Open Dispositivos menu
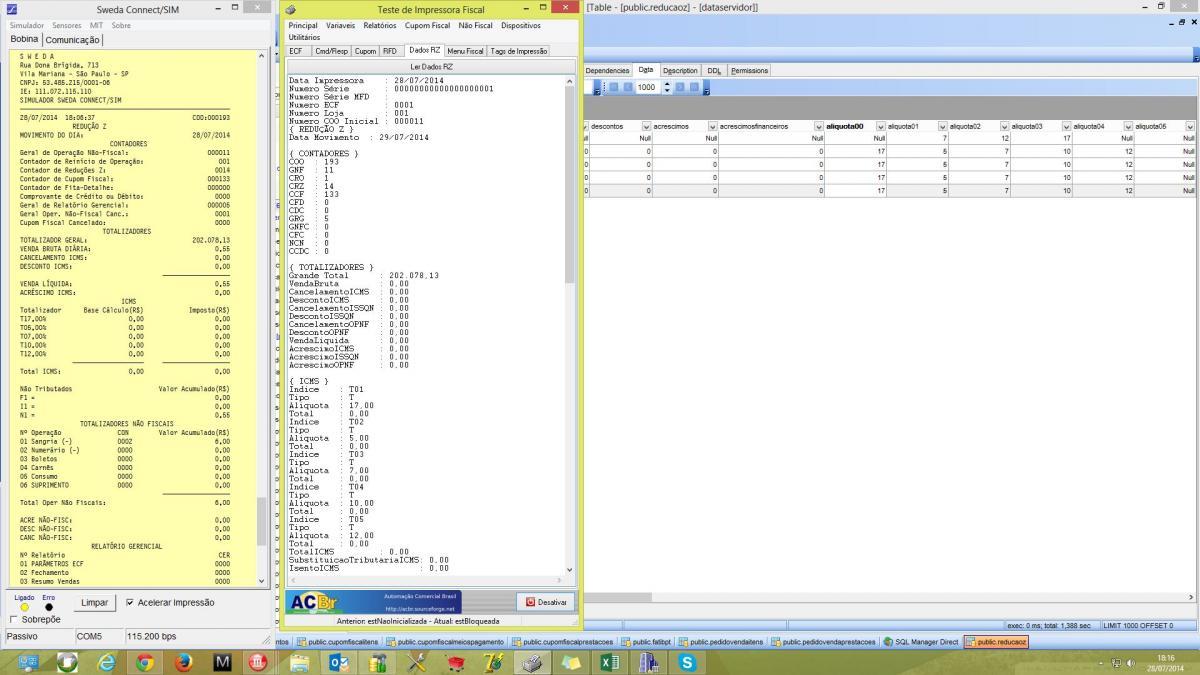Viewport: 1200px width, 675px height. (521, 25)
